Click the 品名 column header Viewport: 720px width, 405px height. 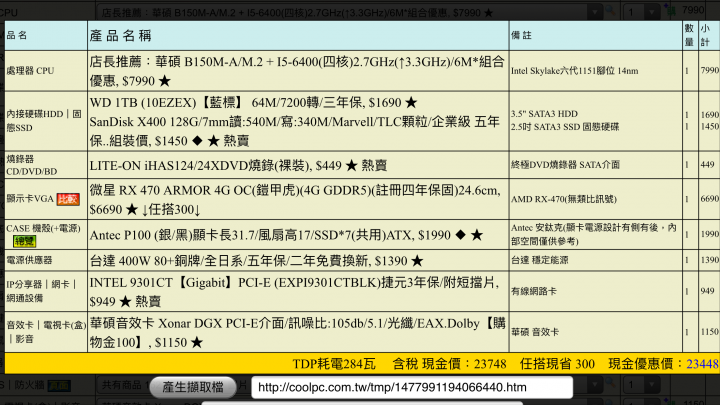pyautogui.click(x=17, y=35)
